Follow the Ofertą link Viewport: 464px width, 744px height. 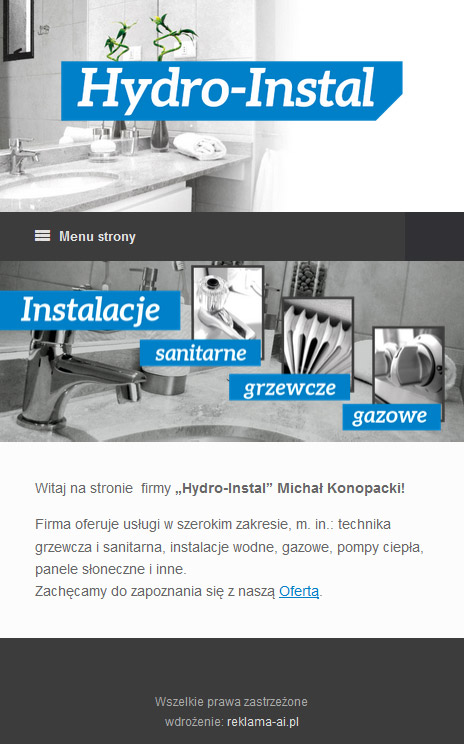299,591
